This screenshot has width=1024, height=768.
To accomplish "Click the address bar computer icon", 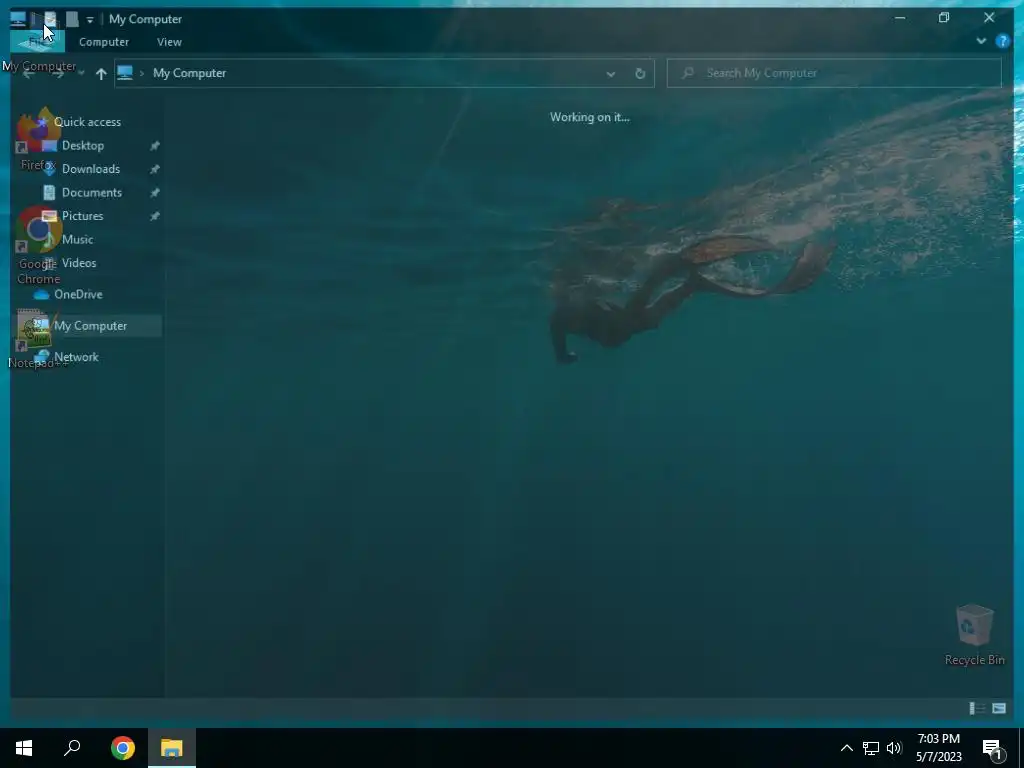I will (x=125, y=72).
